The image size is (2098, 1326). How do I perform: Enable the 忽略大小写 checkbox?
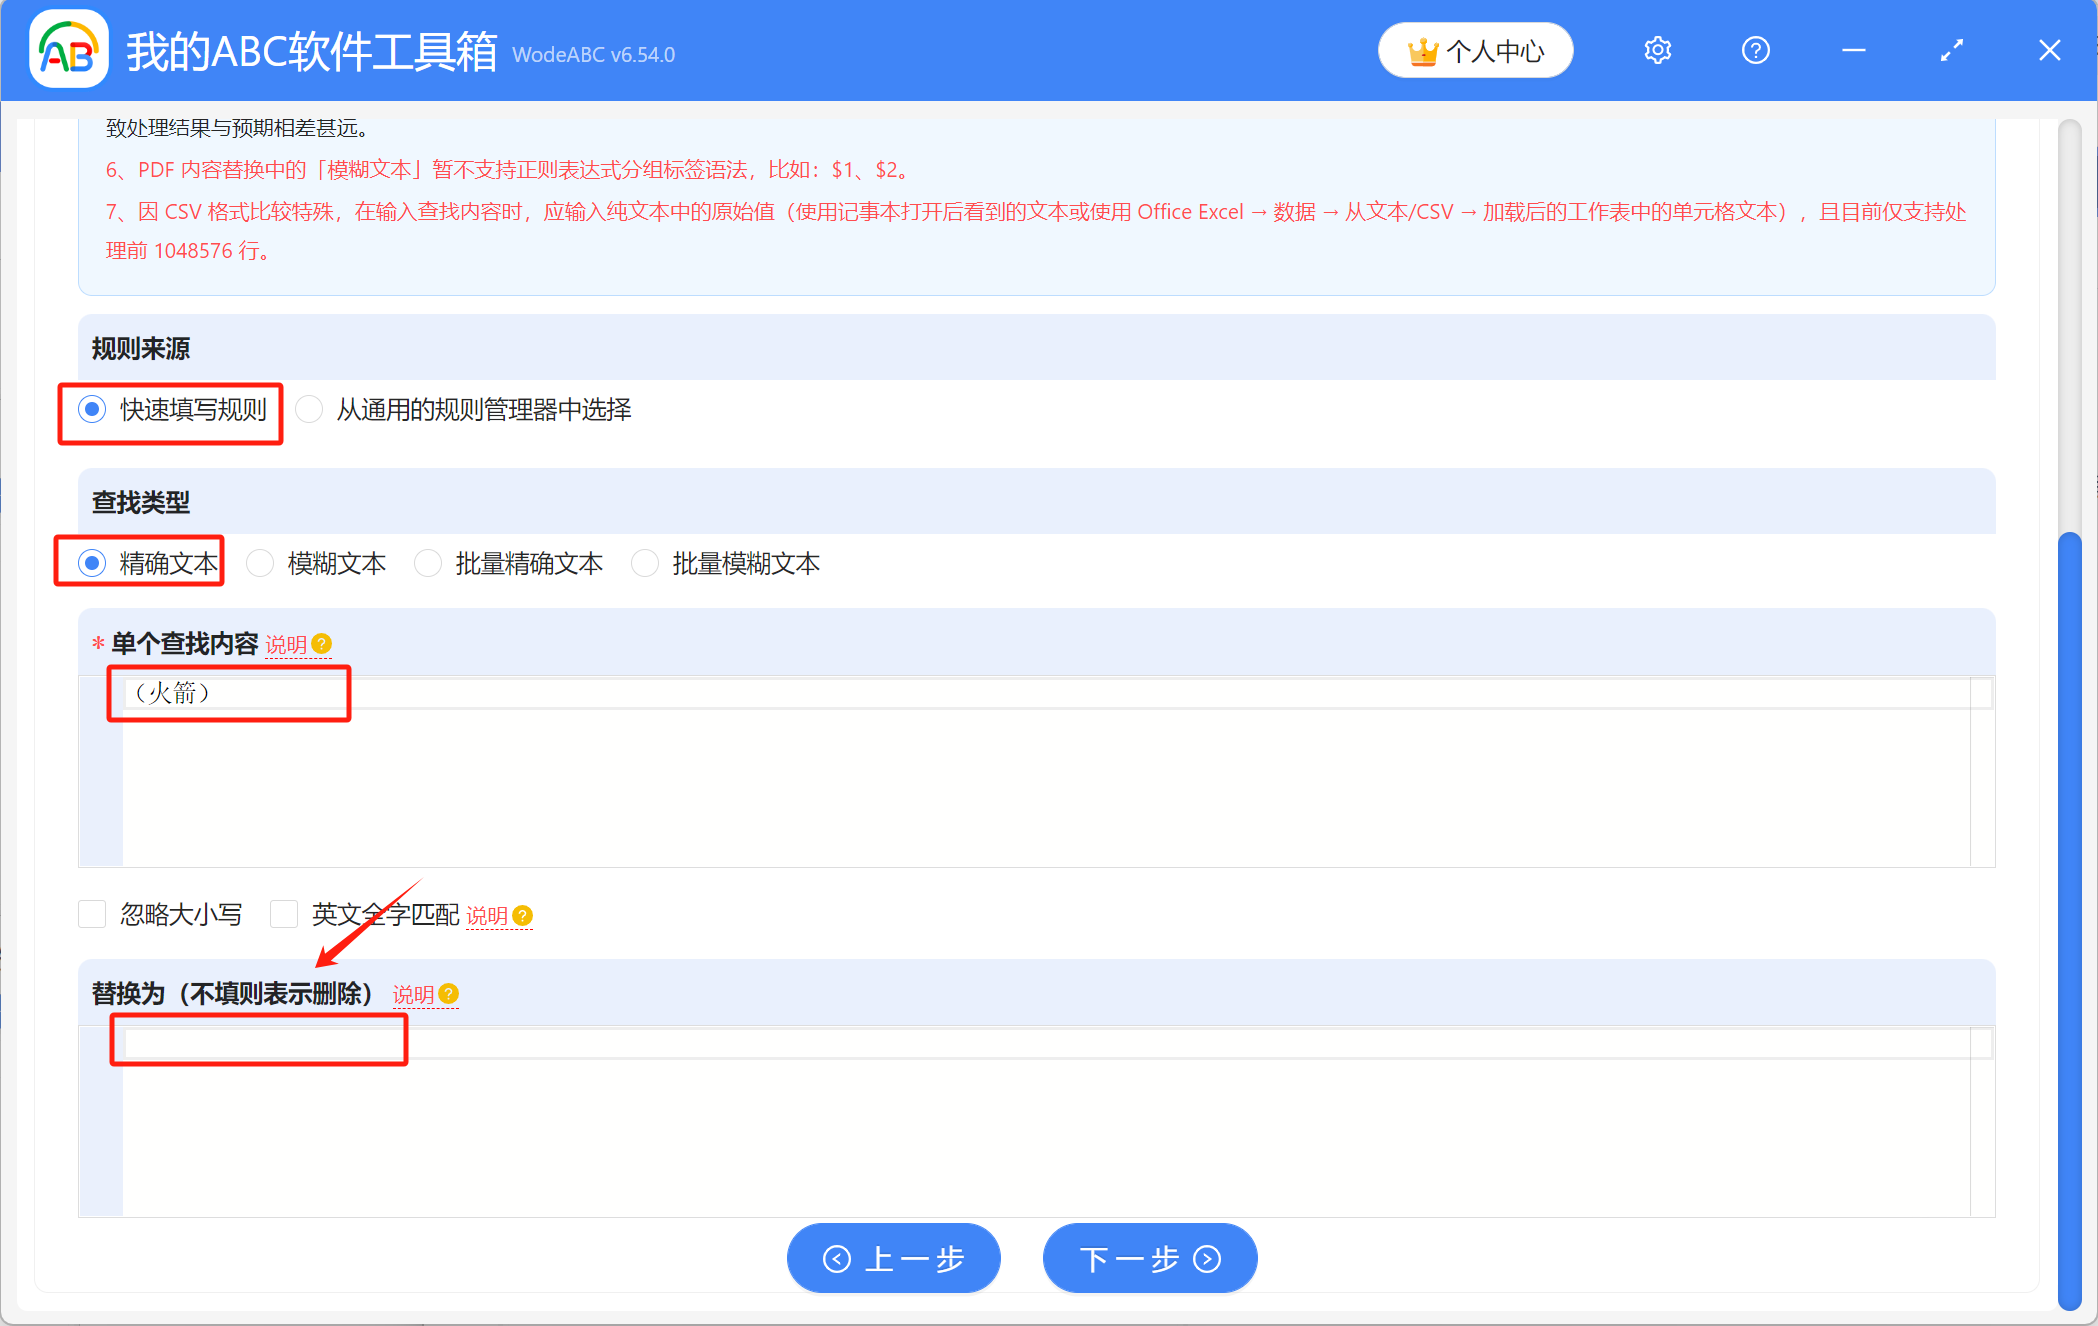point(92,913)
